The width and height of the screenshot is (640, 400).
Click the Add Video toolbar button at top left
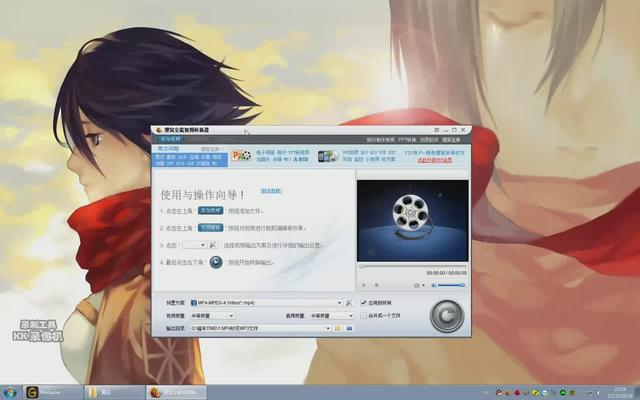(170, 140)
